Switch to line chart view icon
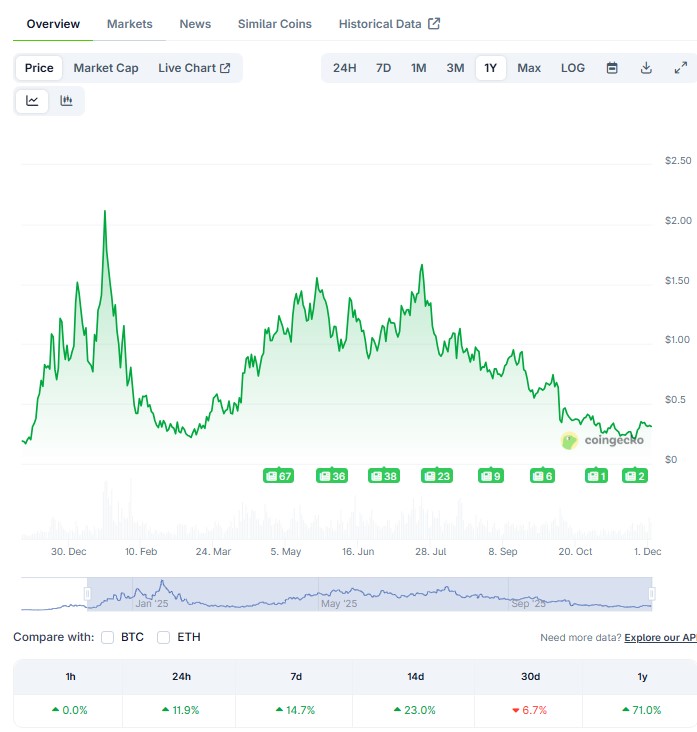 pos(32,100)
